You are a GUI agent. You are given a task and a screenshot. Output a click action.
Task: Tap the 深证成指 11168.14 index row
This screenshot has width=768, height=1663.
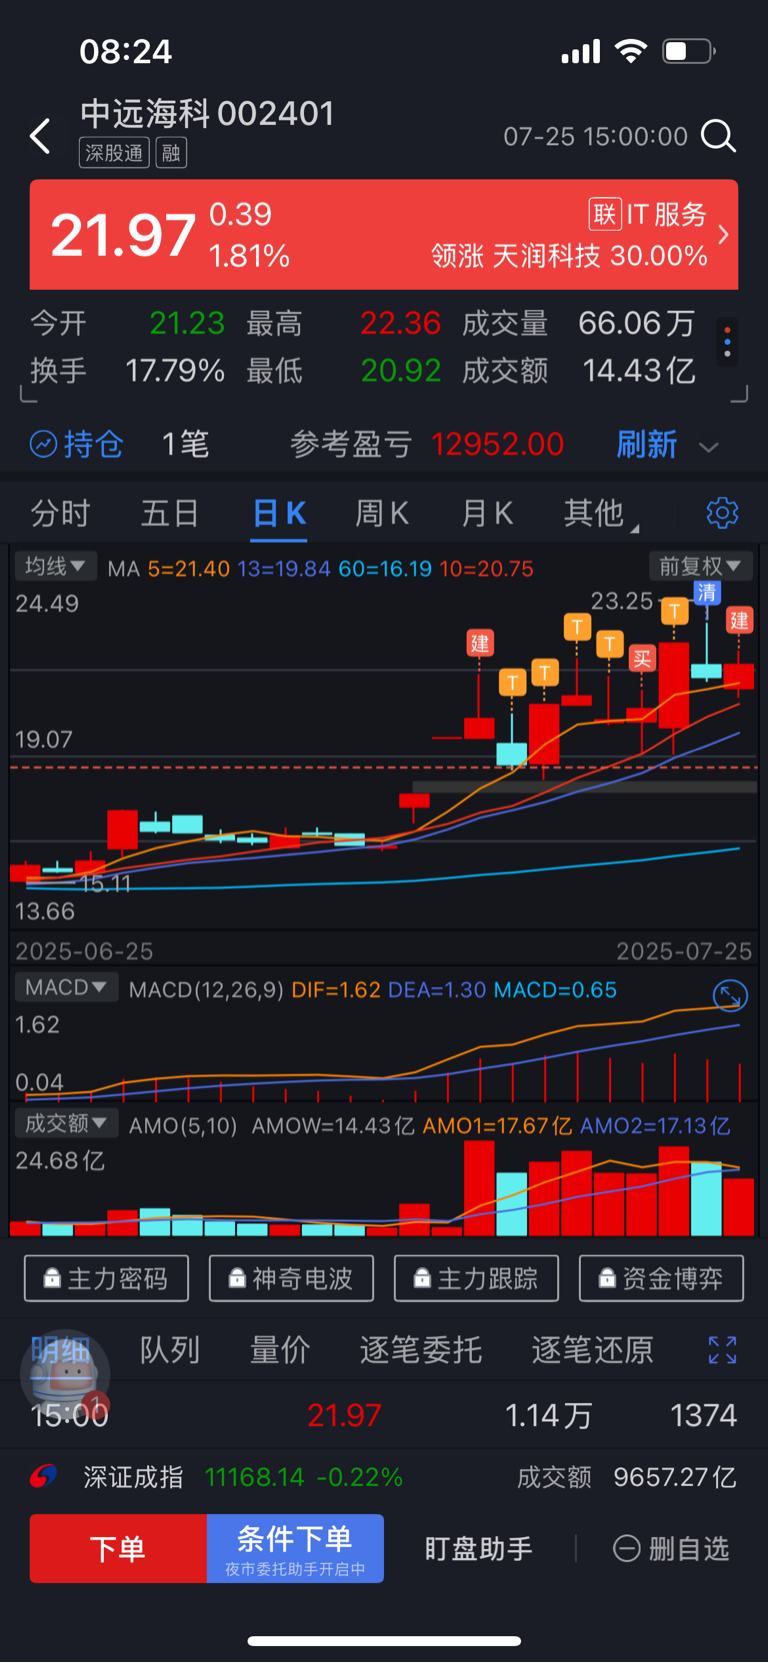point(243,1477)
